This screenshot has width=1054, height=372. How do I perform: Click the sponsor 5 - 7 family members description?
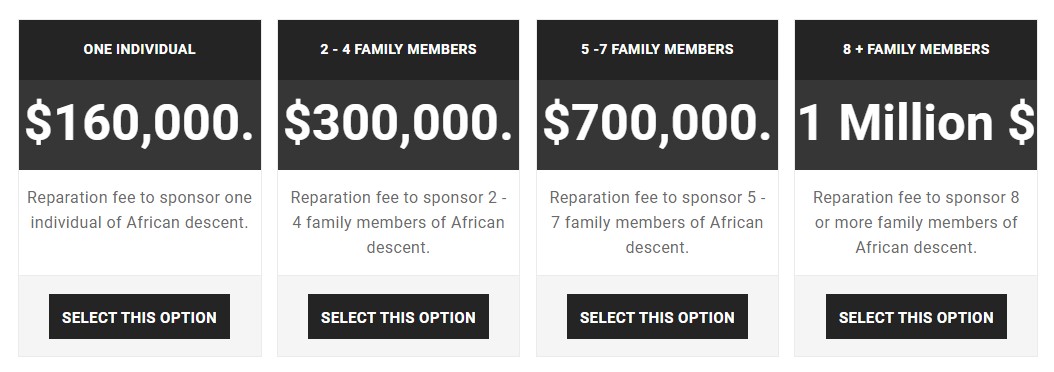tap(657, 222)
